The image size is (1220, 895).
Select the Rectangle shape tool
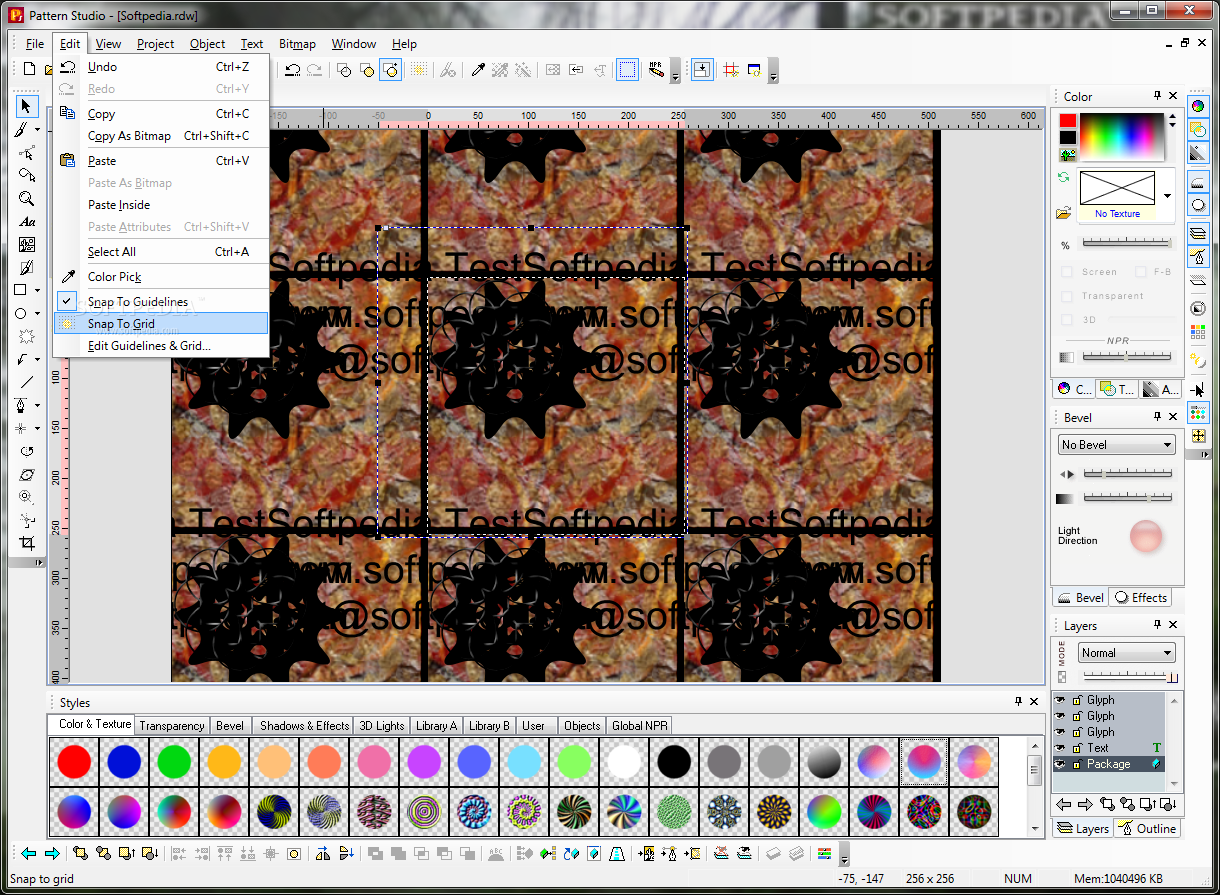point(22,291)
